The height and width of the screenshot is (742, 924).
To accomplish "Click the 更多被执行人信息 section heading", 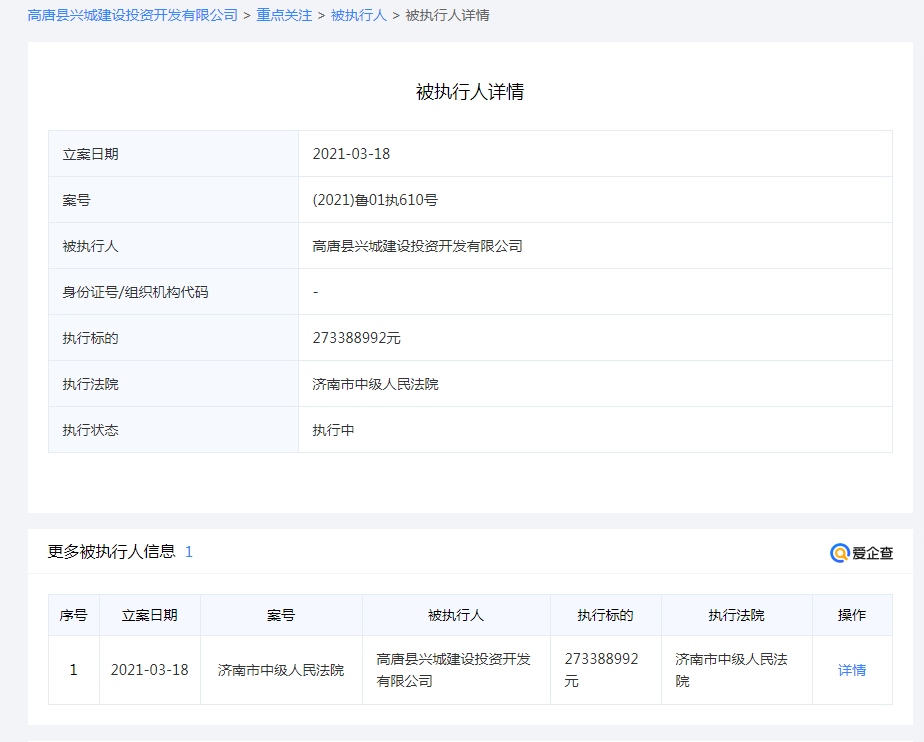I will 112,551.
